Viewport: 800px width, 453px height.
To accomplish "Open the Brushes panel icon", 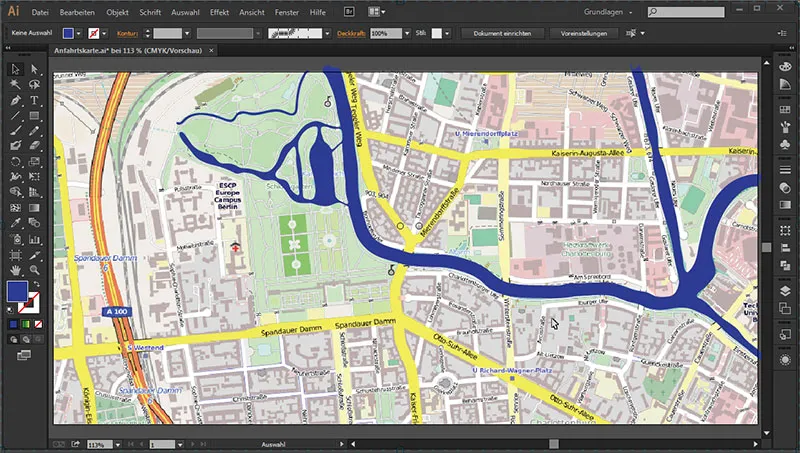I will (x=785, y=127).
